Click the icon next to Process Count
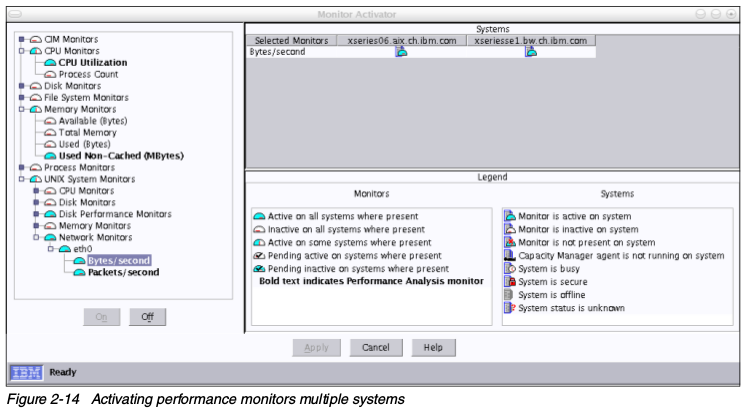 [51, 74]
